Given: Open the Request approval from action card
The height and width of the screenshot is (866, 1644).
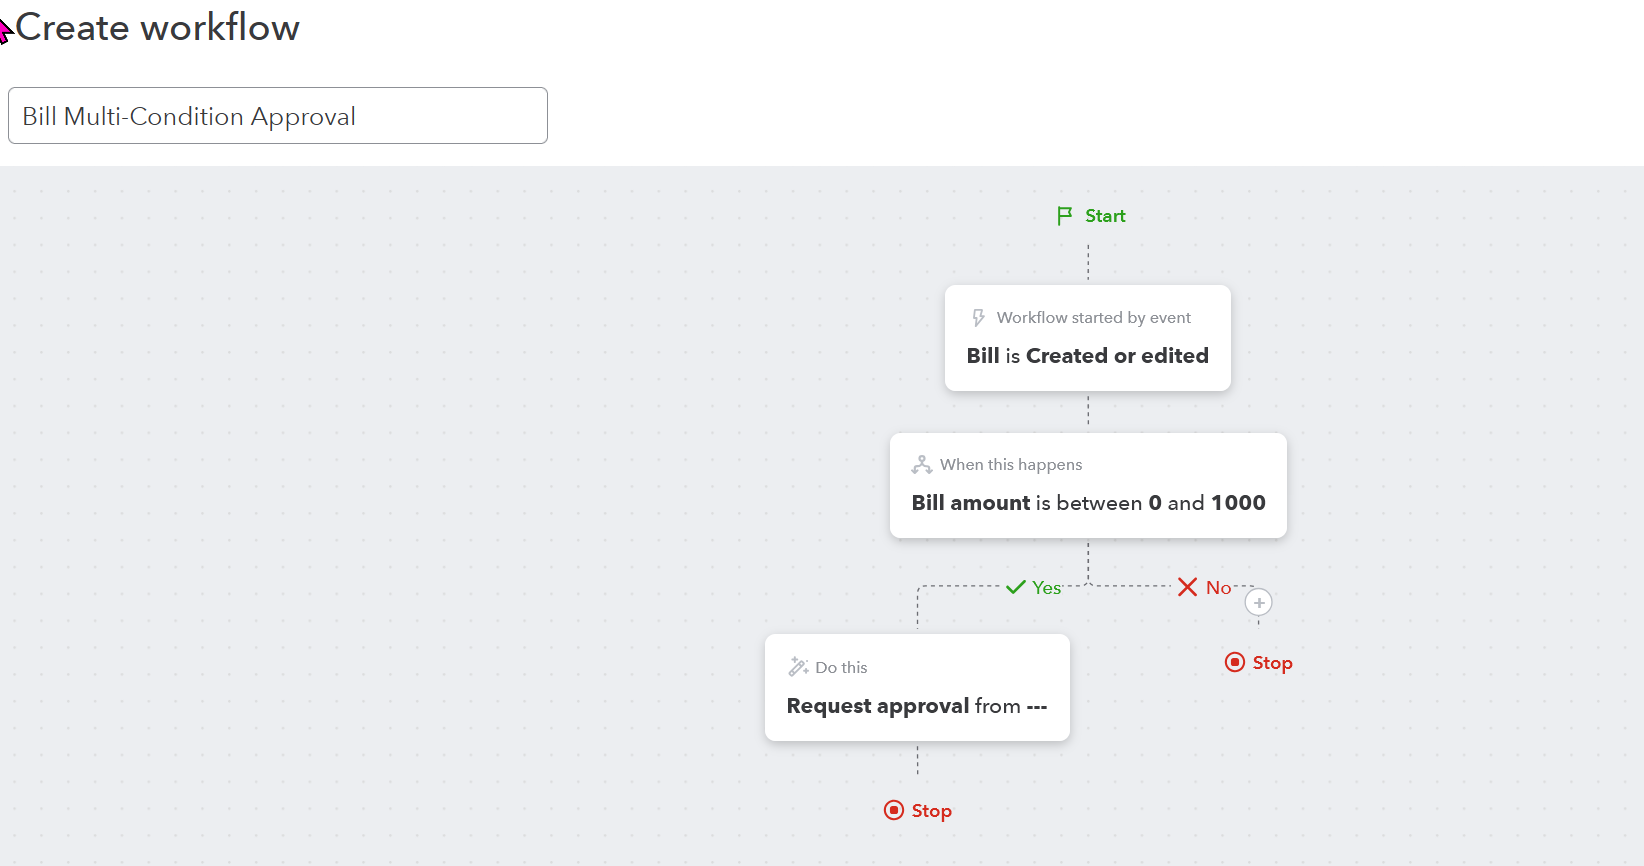Looking at the screenshot, I should coord(917,688).
